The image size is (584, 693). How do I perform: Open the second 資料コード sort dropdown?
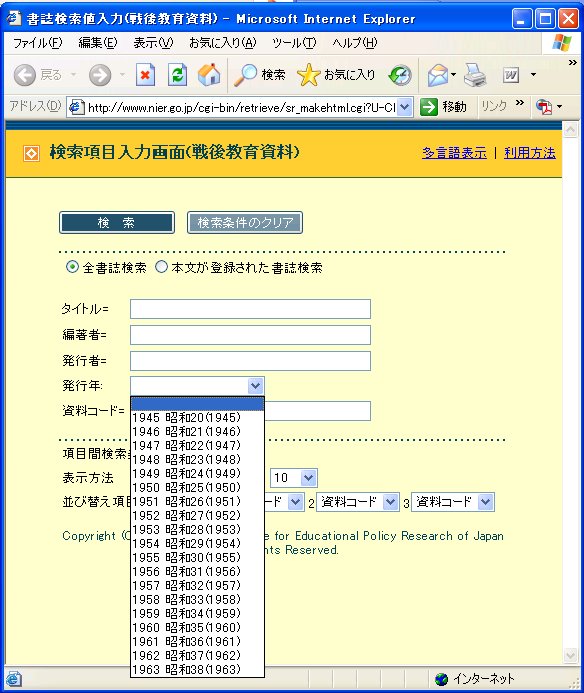pos(358,502)
